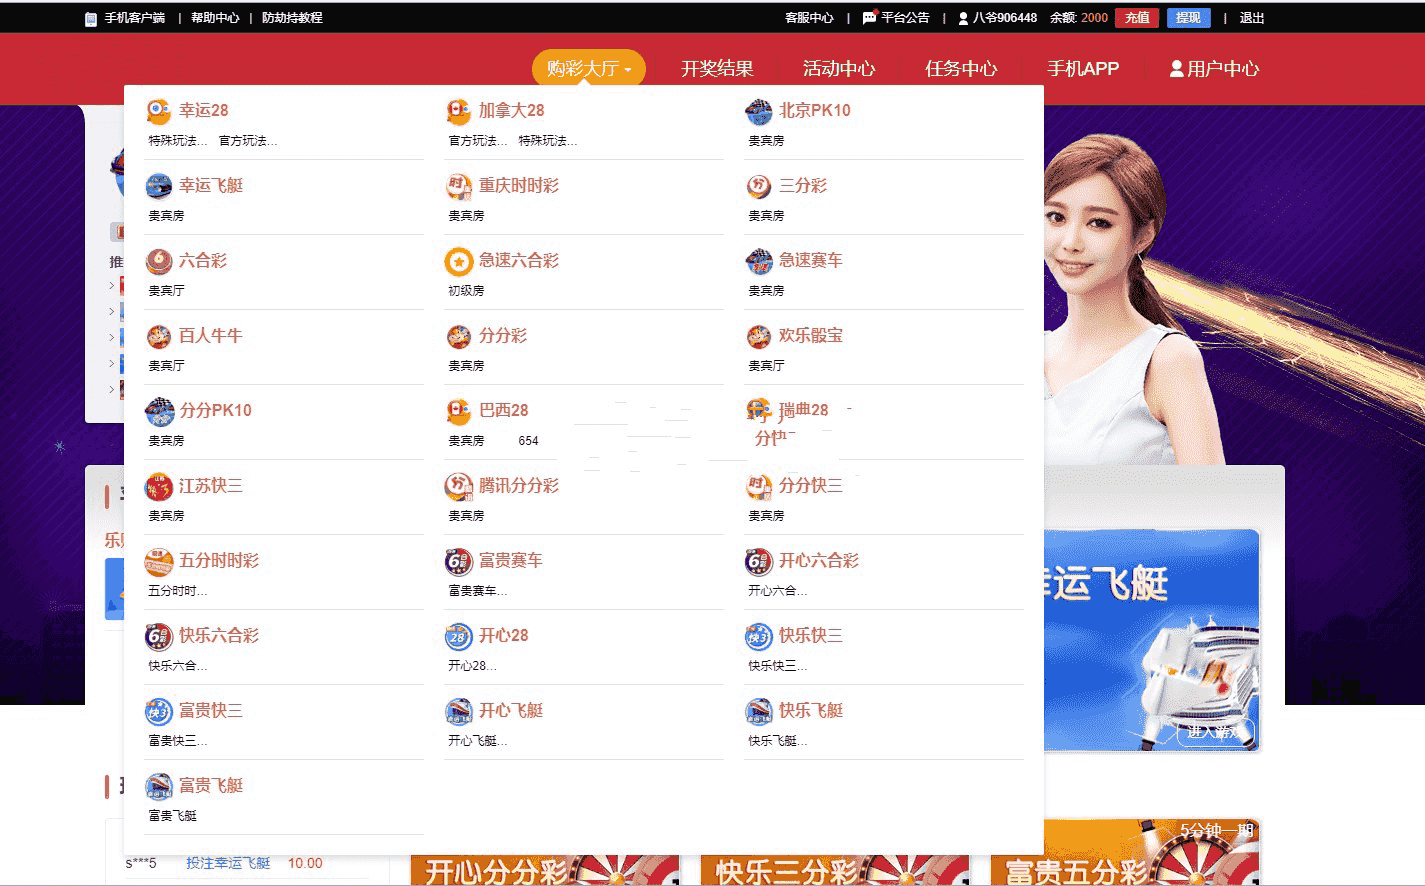Screen dimensions: 1425x886
Task: Open 特殊玩法 room under 幸运28
Action: point(178,141)
